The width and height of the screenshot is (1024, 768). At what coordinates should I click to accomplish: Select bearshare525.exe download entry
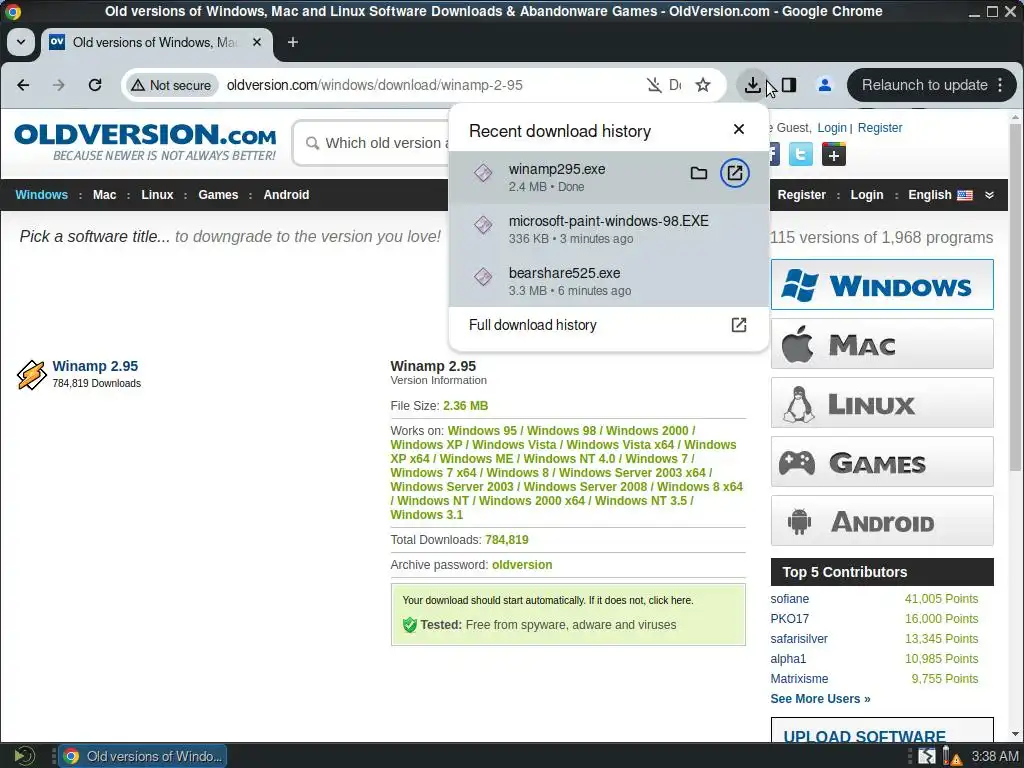[608, 281]
